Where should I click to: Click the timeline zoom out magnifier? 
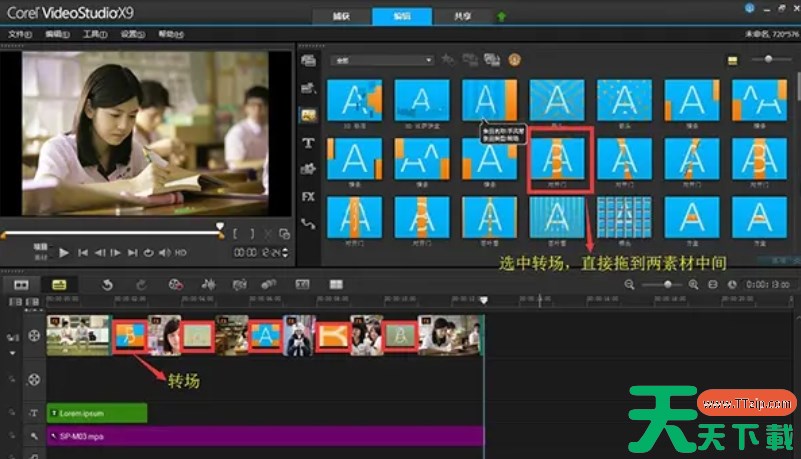point(630,285)
